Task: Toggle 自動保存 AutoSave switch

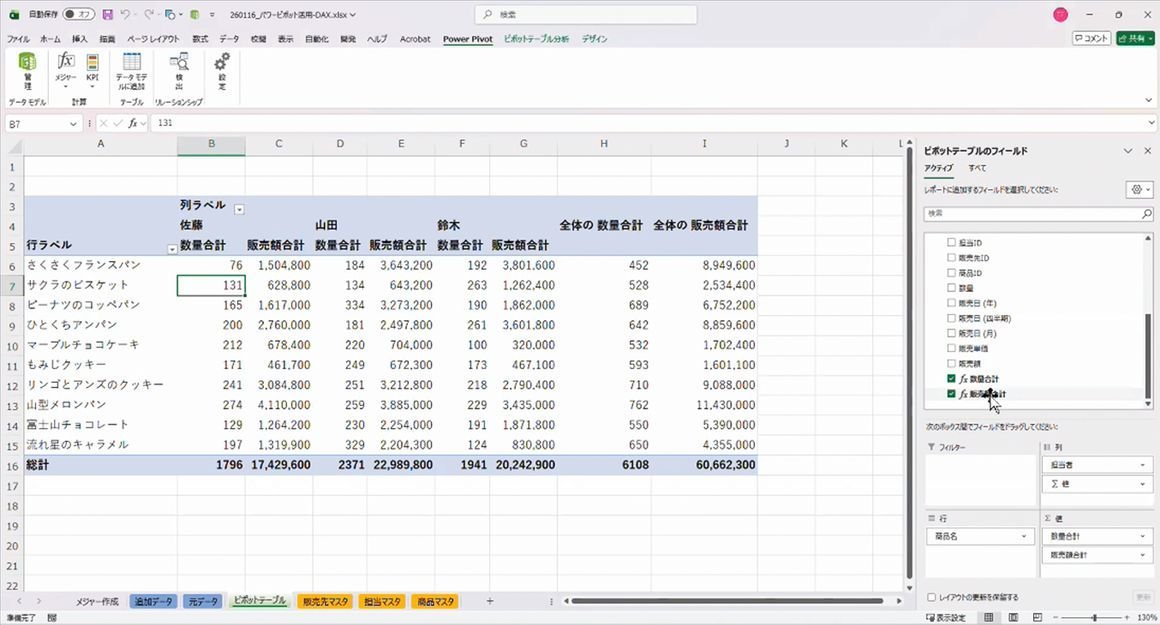Action: pyautogui.click(x=78, y=14)
